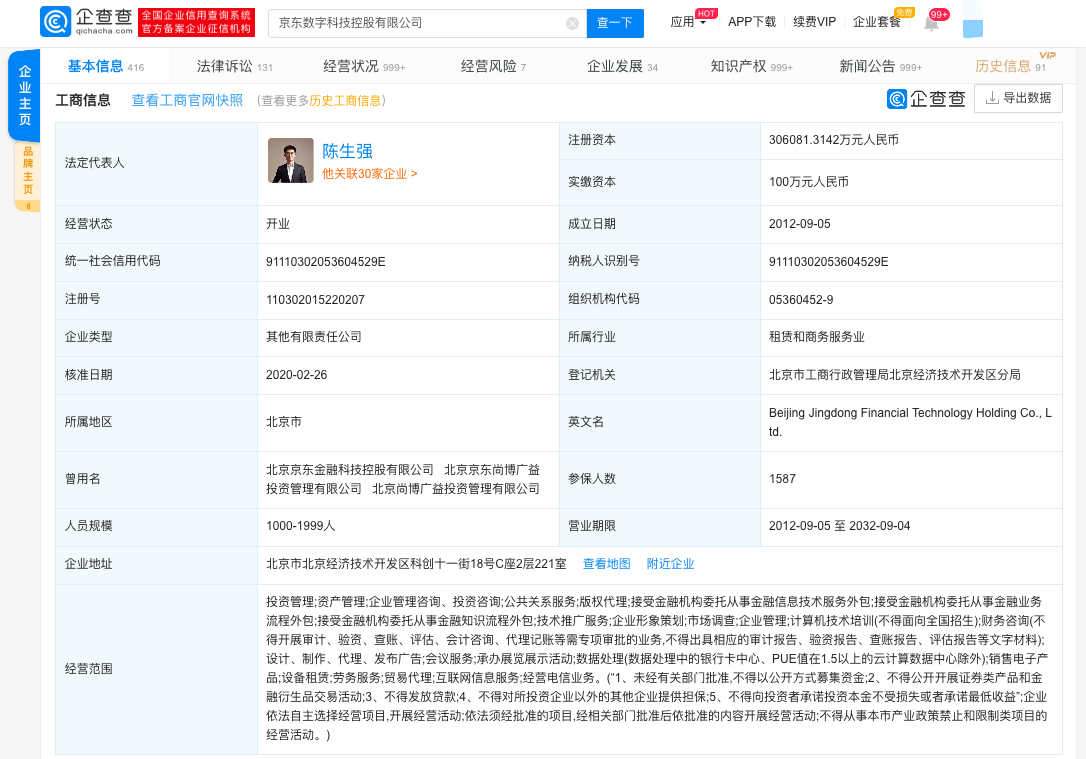Open 历史工商信息 link
The height and width of the screenshot is (759, 1086).
tap(345, 101)
